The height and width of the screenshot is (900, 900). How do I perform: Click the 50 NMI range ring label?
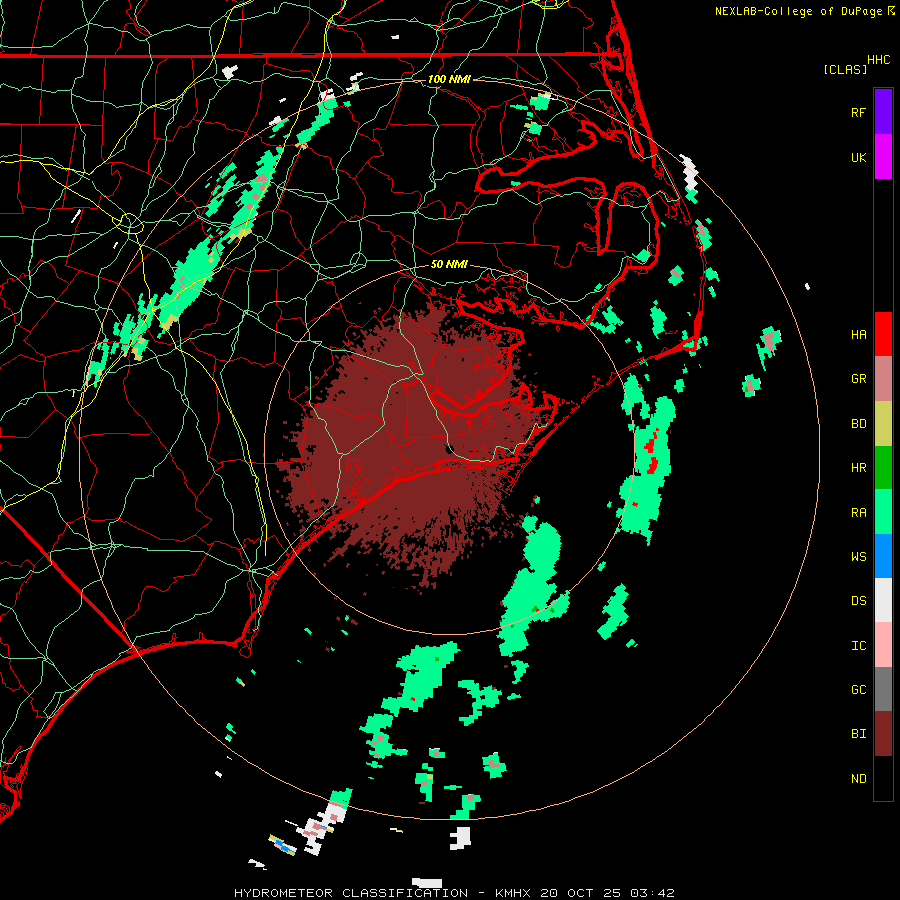(449, 264)
